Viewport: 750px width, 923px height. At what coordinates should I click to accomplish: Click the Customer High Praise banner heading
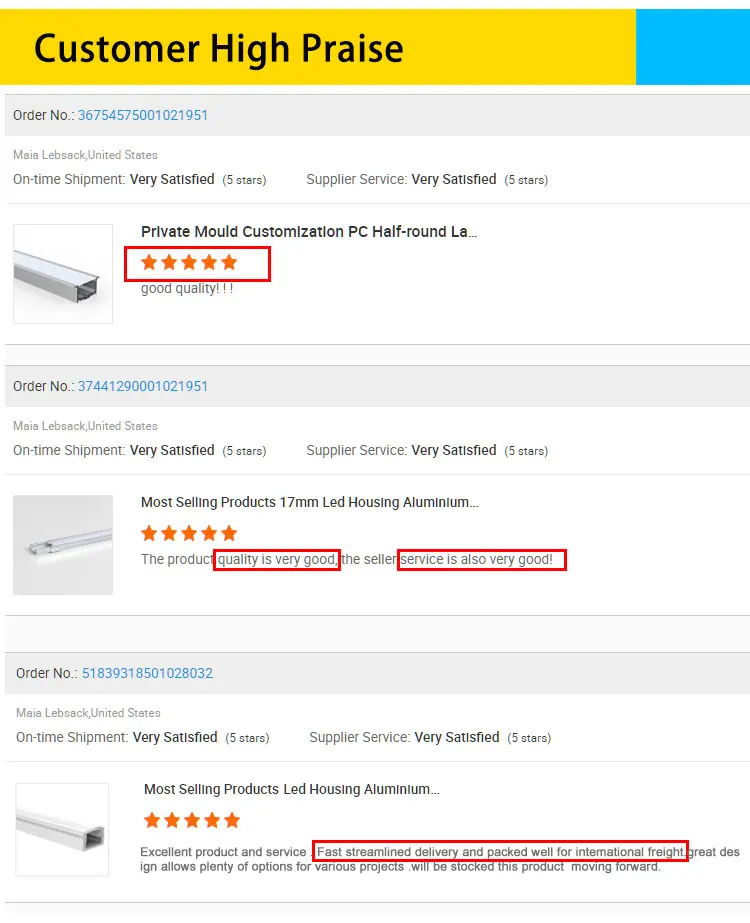pos(219,48)
